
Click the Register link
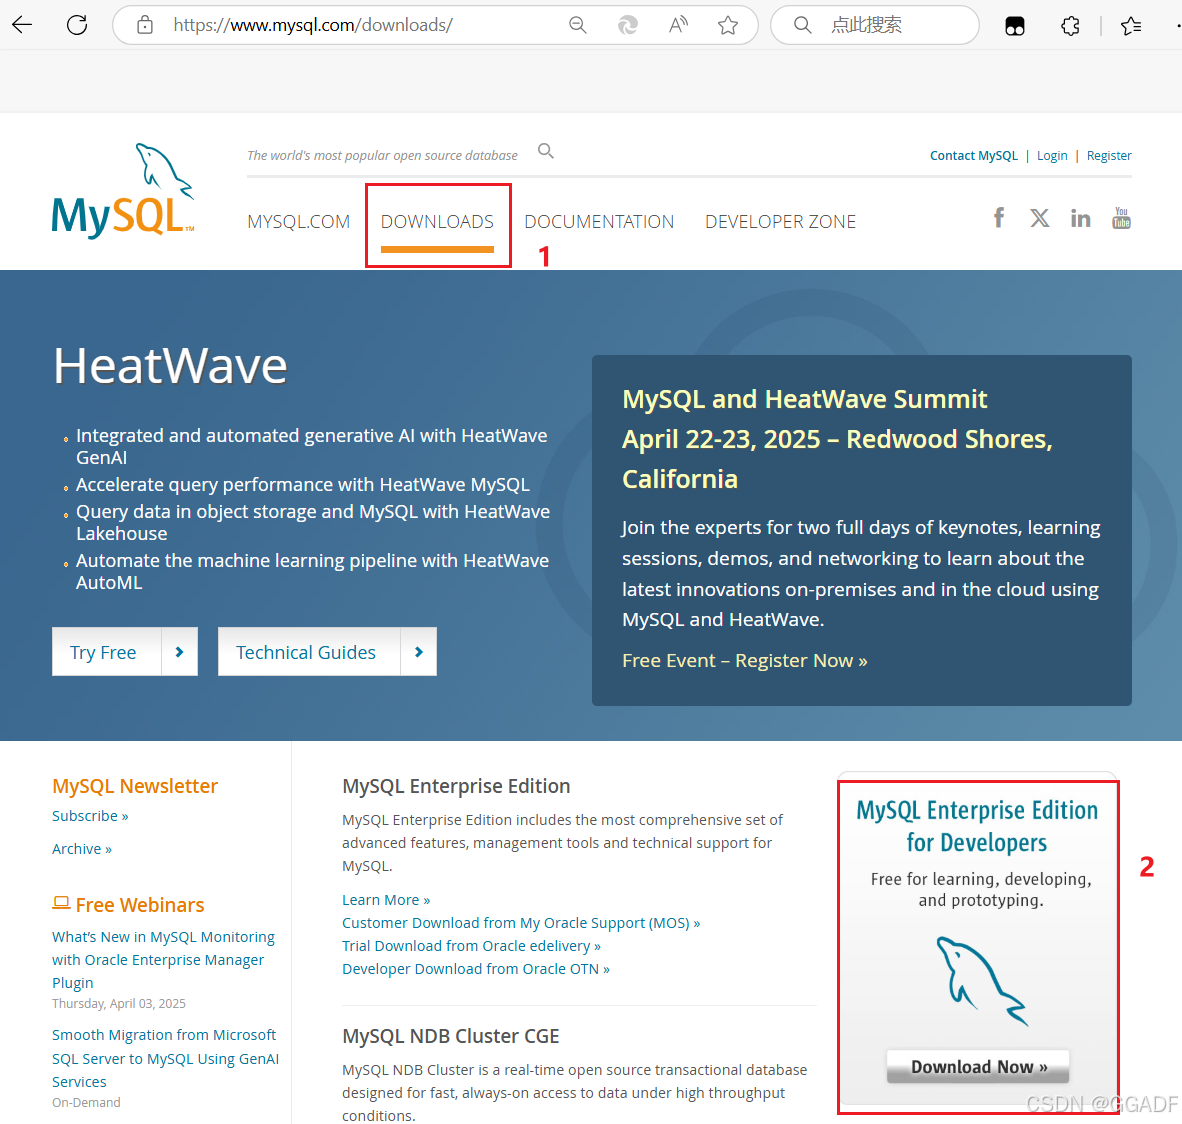(x=1109, y=155)
